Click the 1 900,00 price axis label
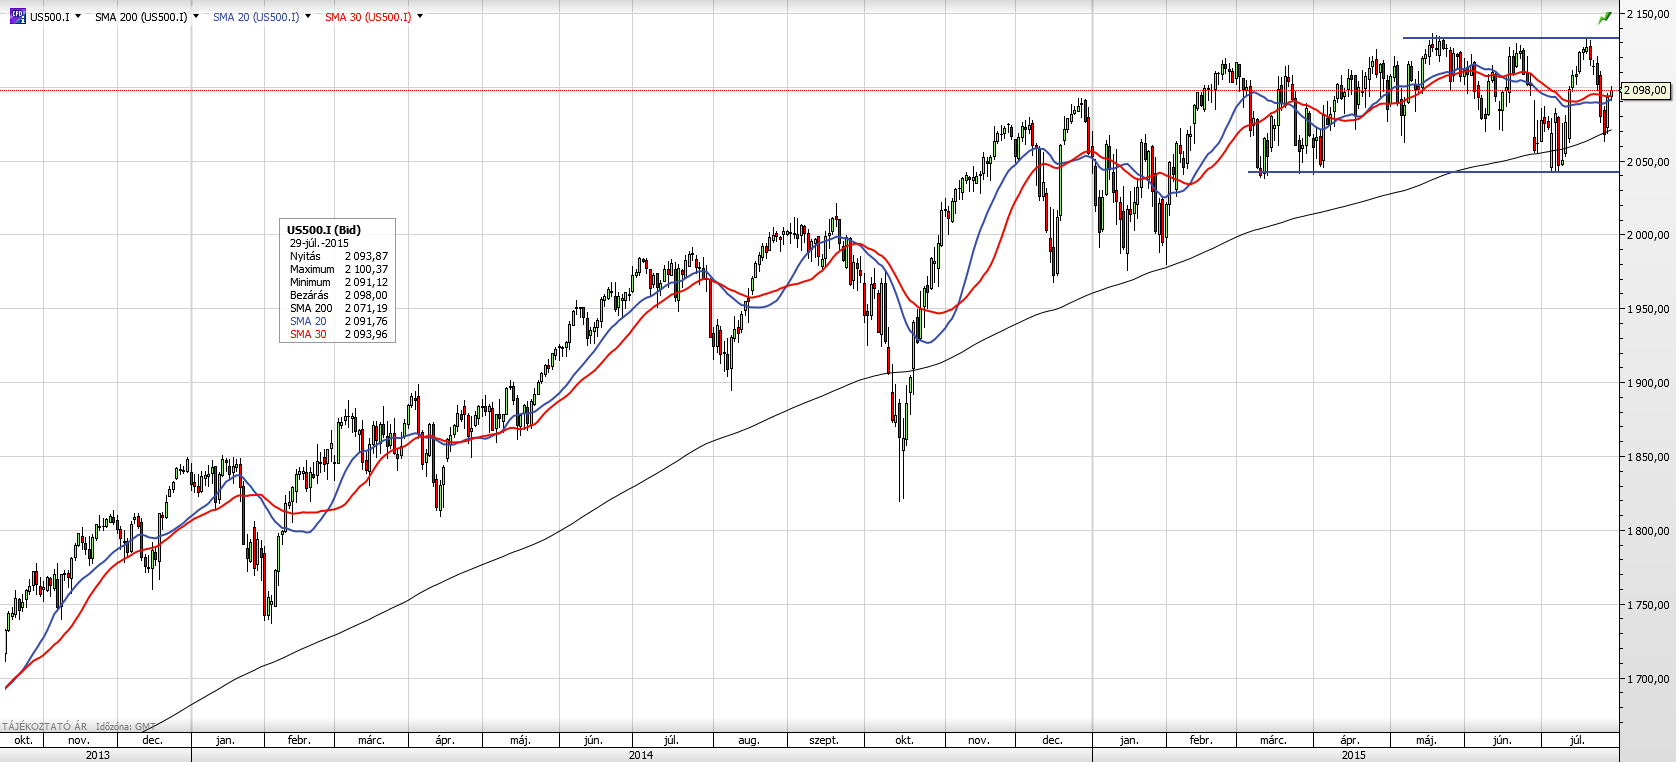 1648,383
